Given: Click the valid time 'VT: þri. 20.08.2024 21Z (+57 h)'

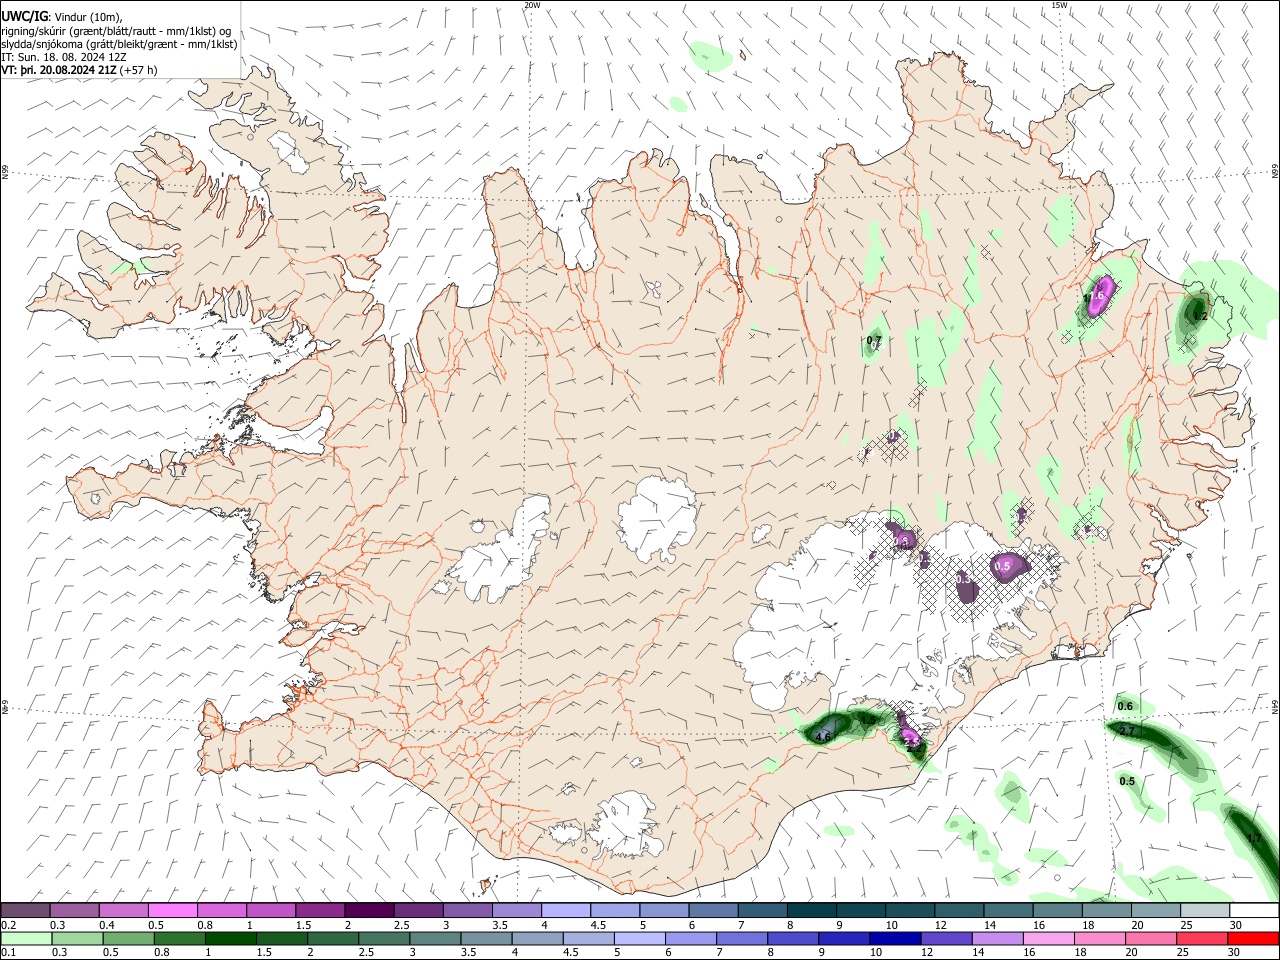Looking at the screenshot, I should pyautogui.click(x=79, y=70).
